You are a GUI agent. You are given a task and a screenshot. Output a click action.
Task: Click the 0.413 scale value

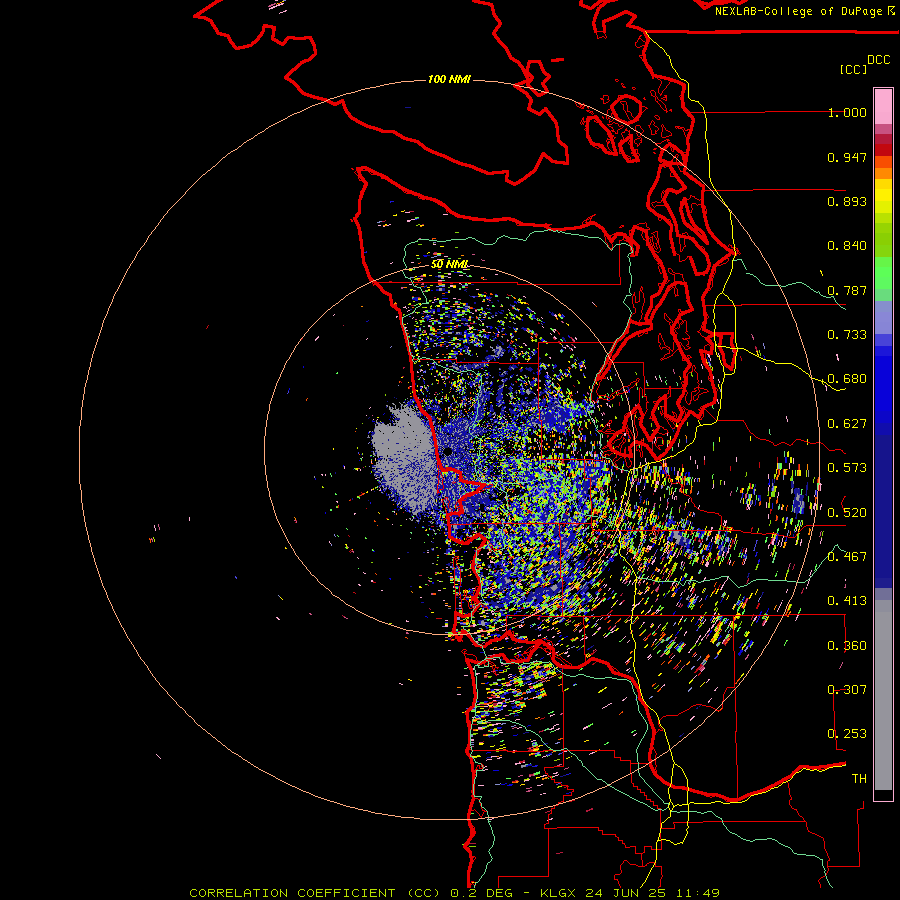[847, 601]
